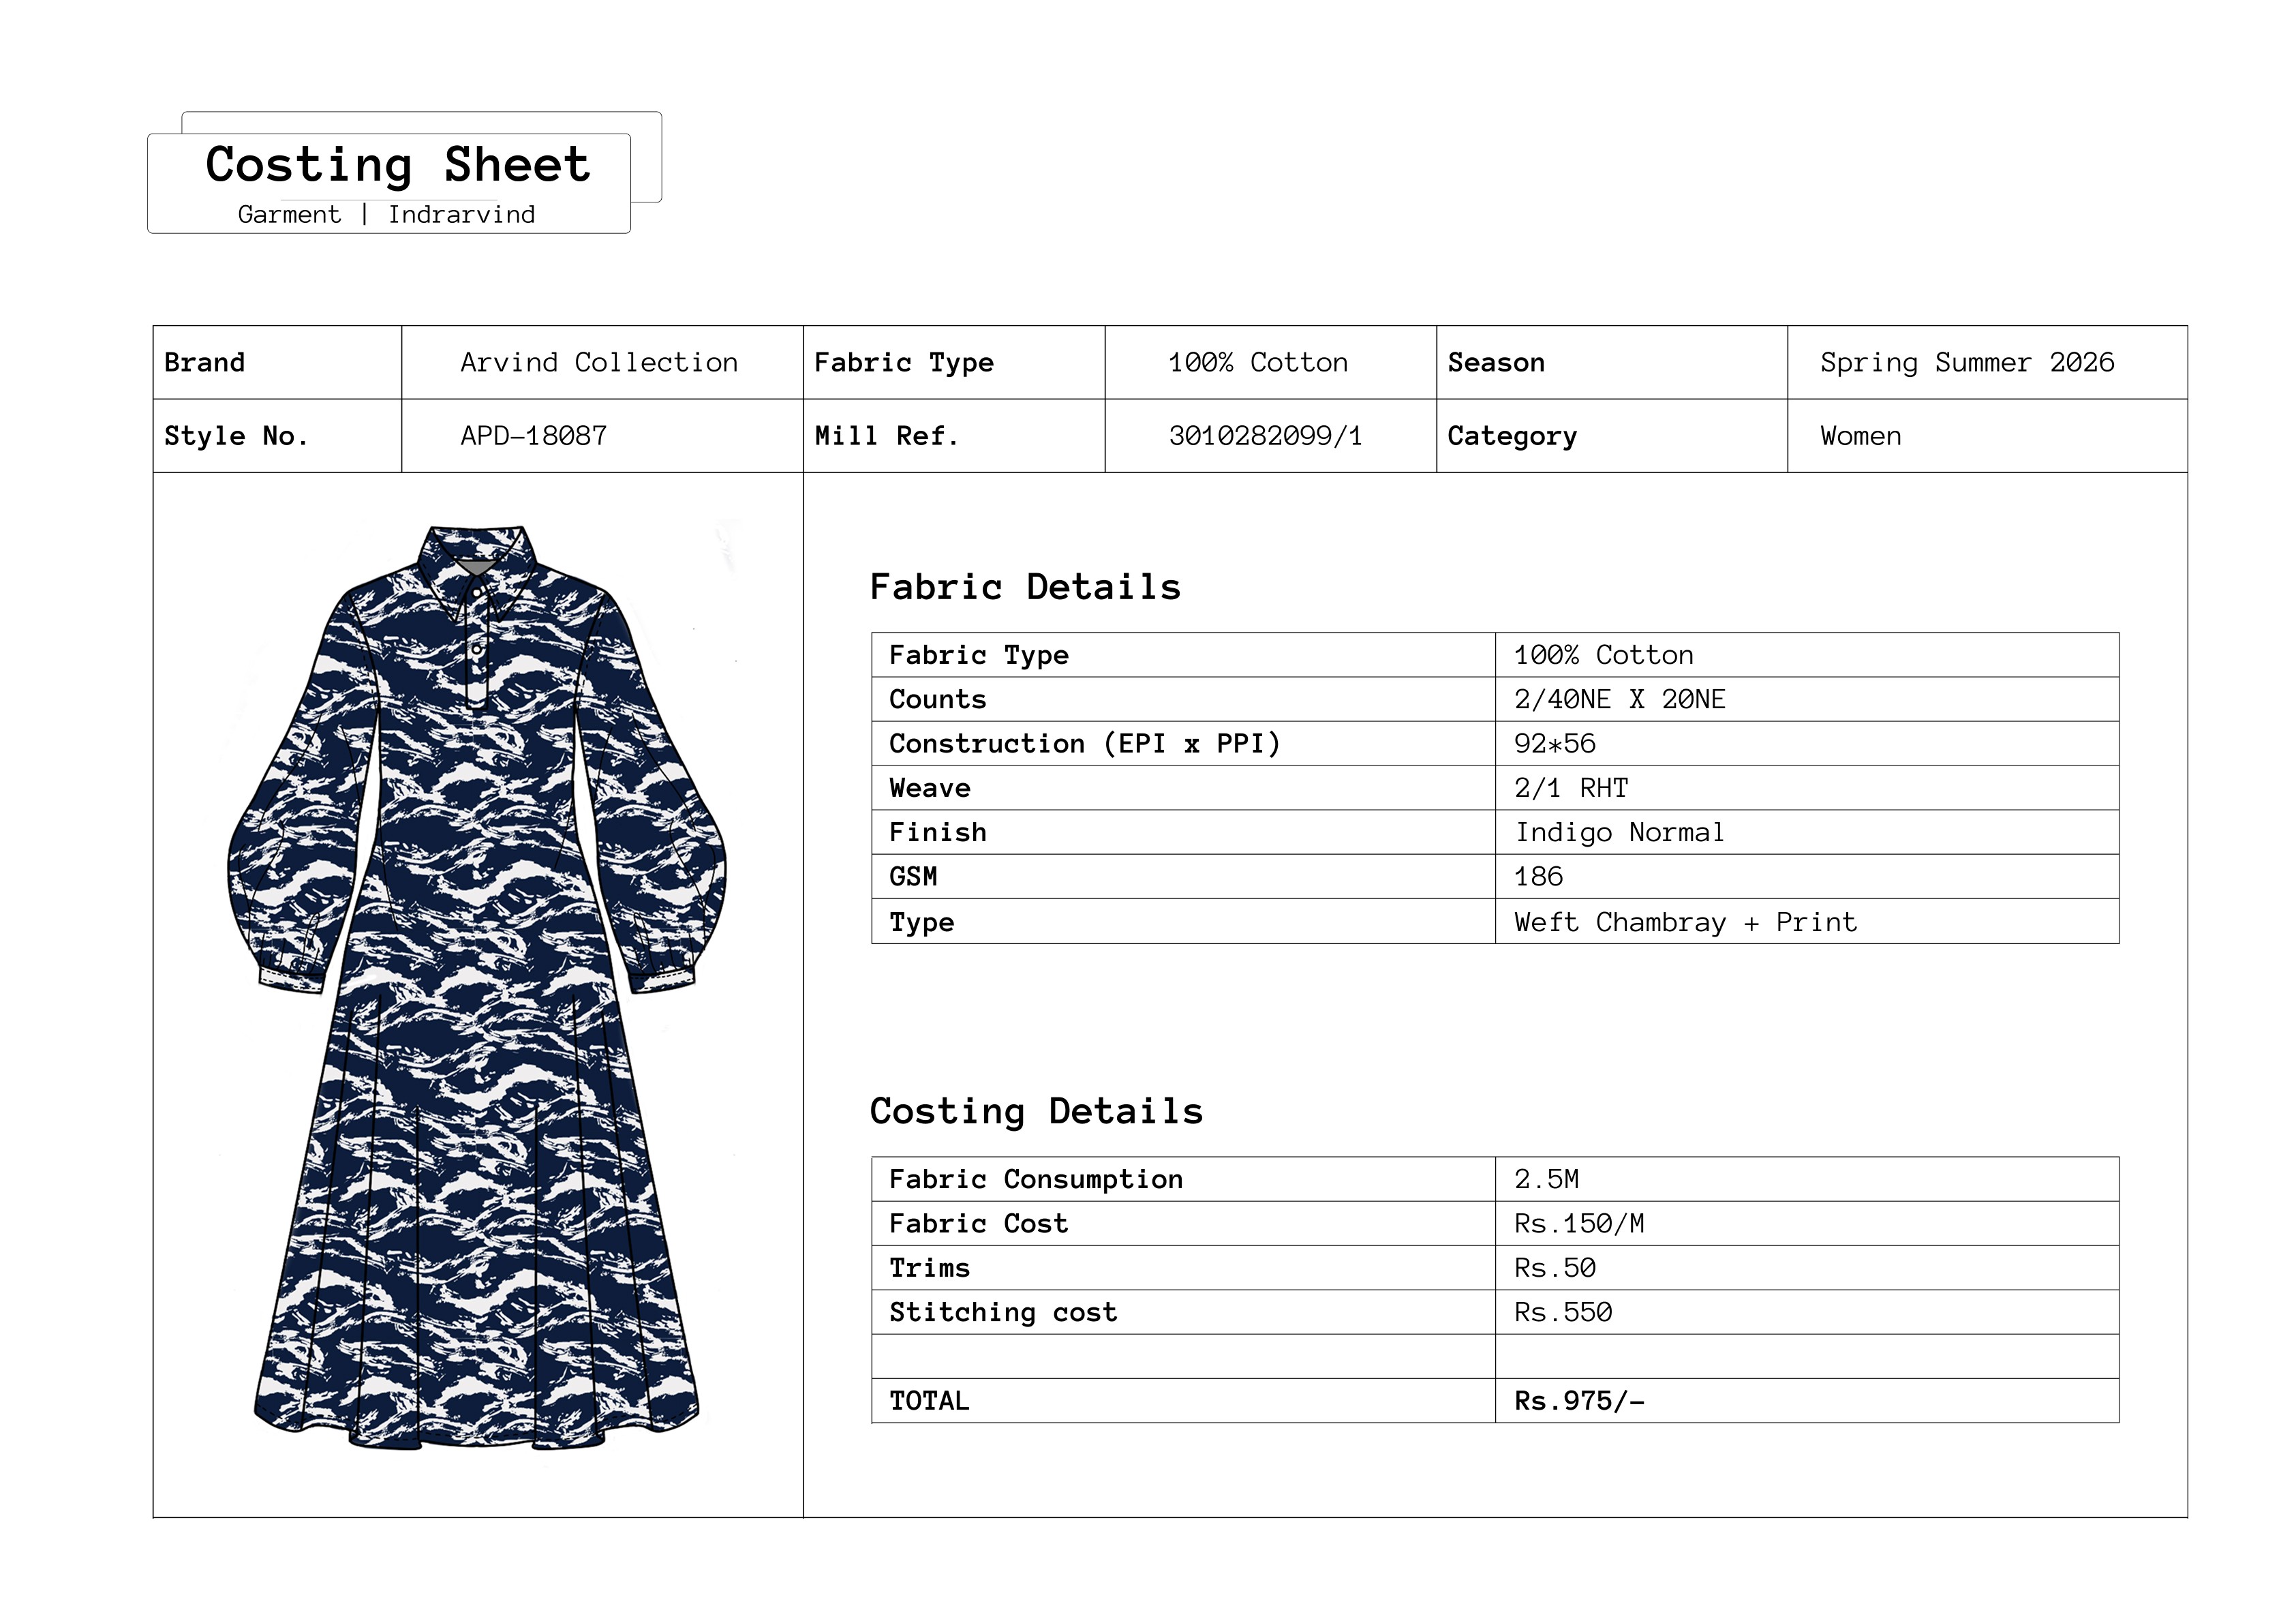
Task: Click the Fabric Details heading
Action: [1025, 588]
